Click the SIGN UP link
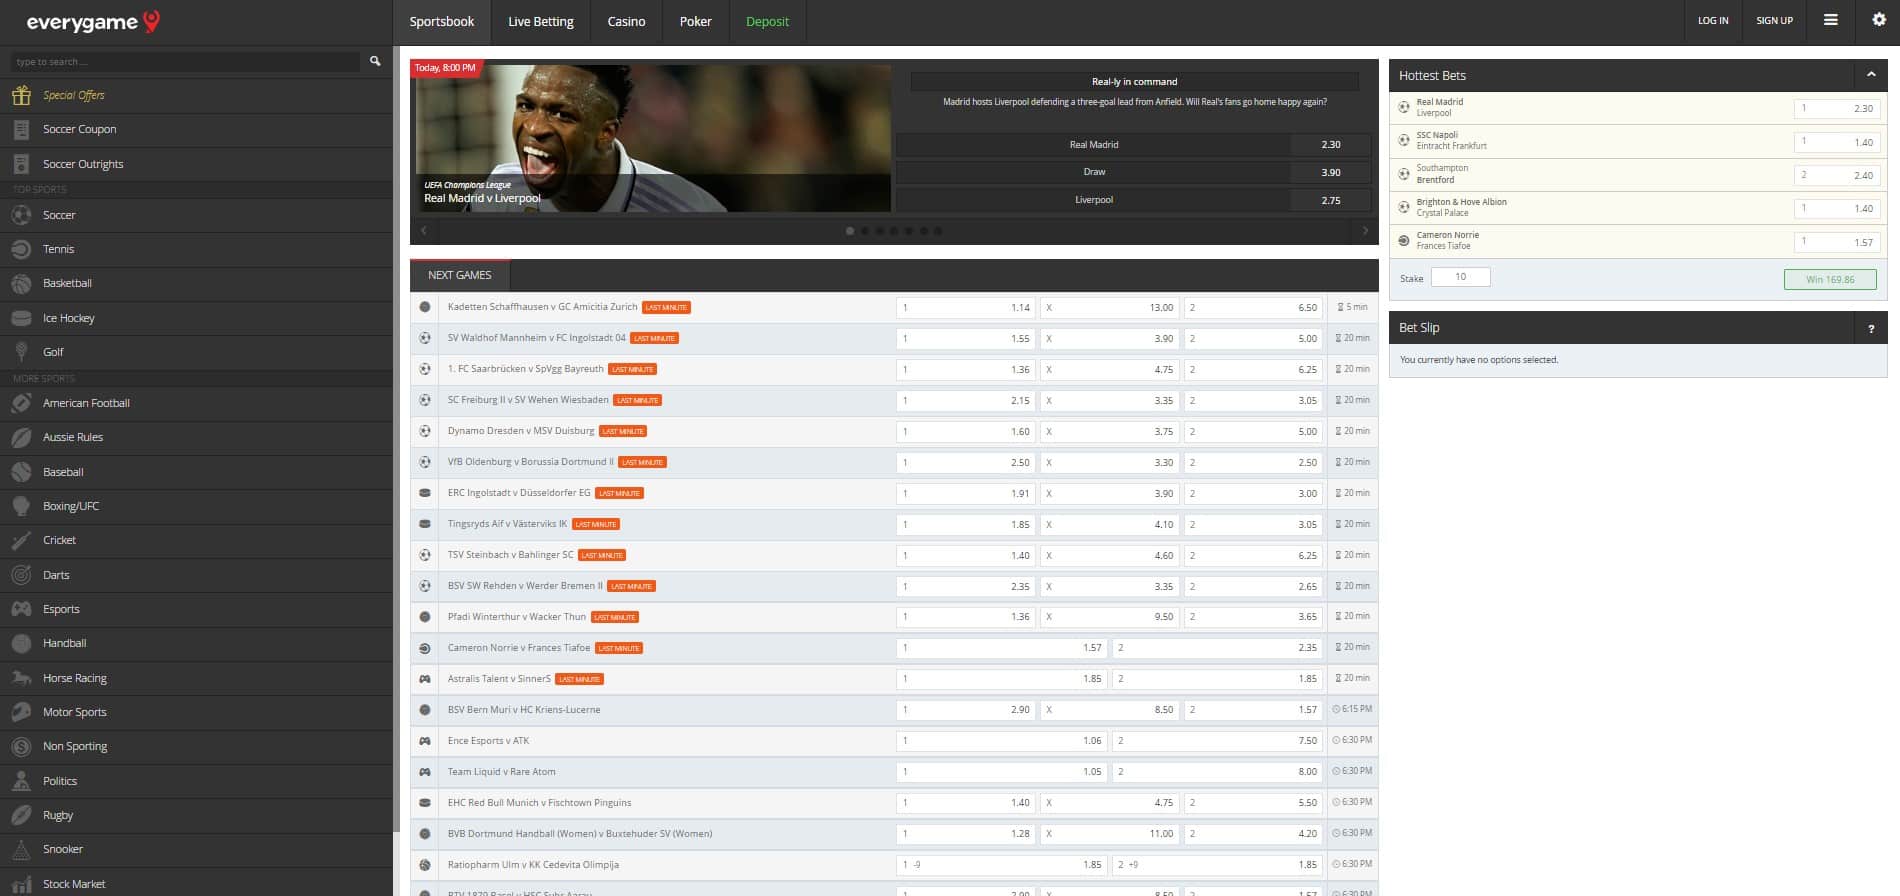1900x896 pixels. tap(1774, 21)
